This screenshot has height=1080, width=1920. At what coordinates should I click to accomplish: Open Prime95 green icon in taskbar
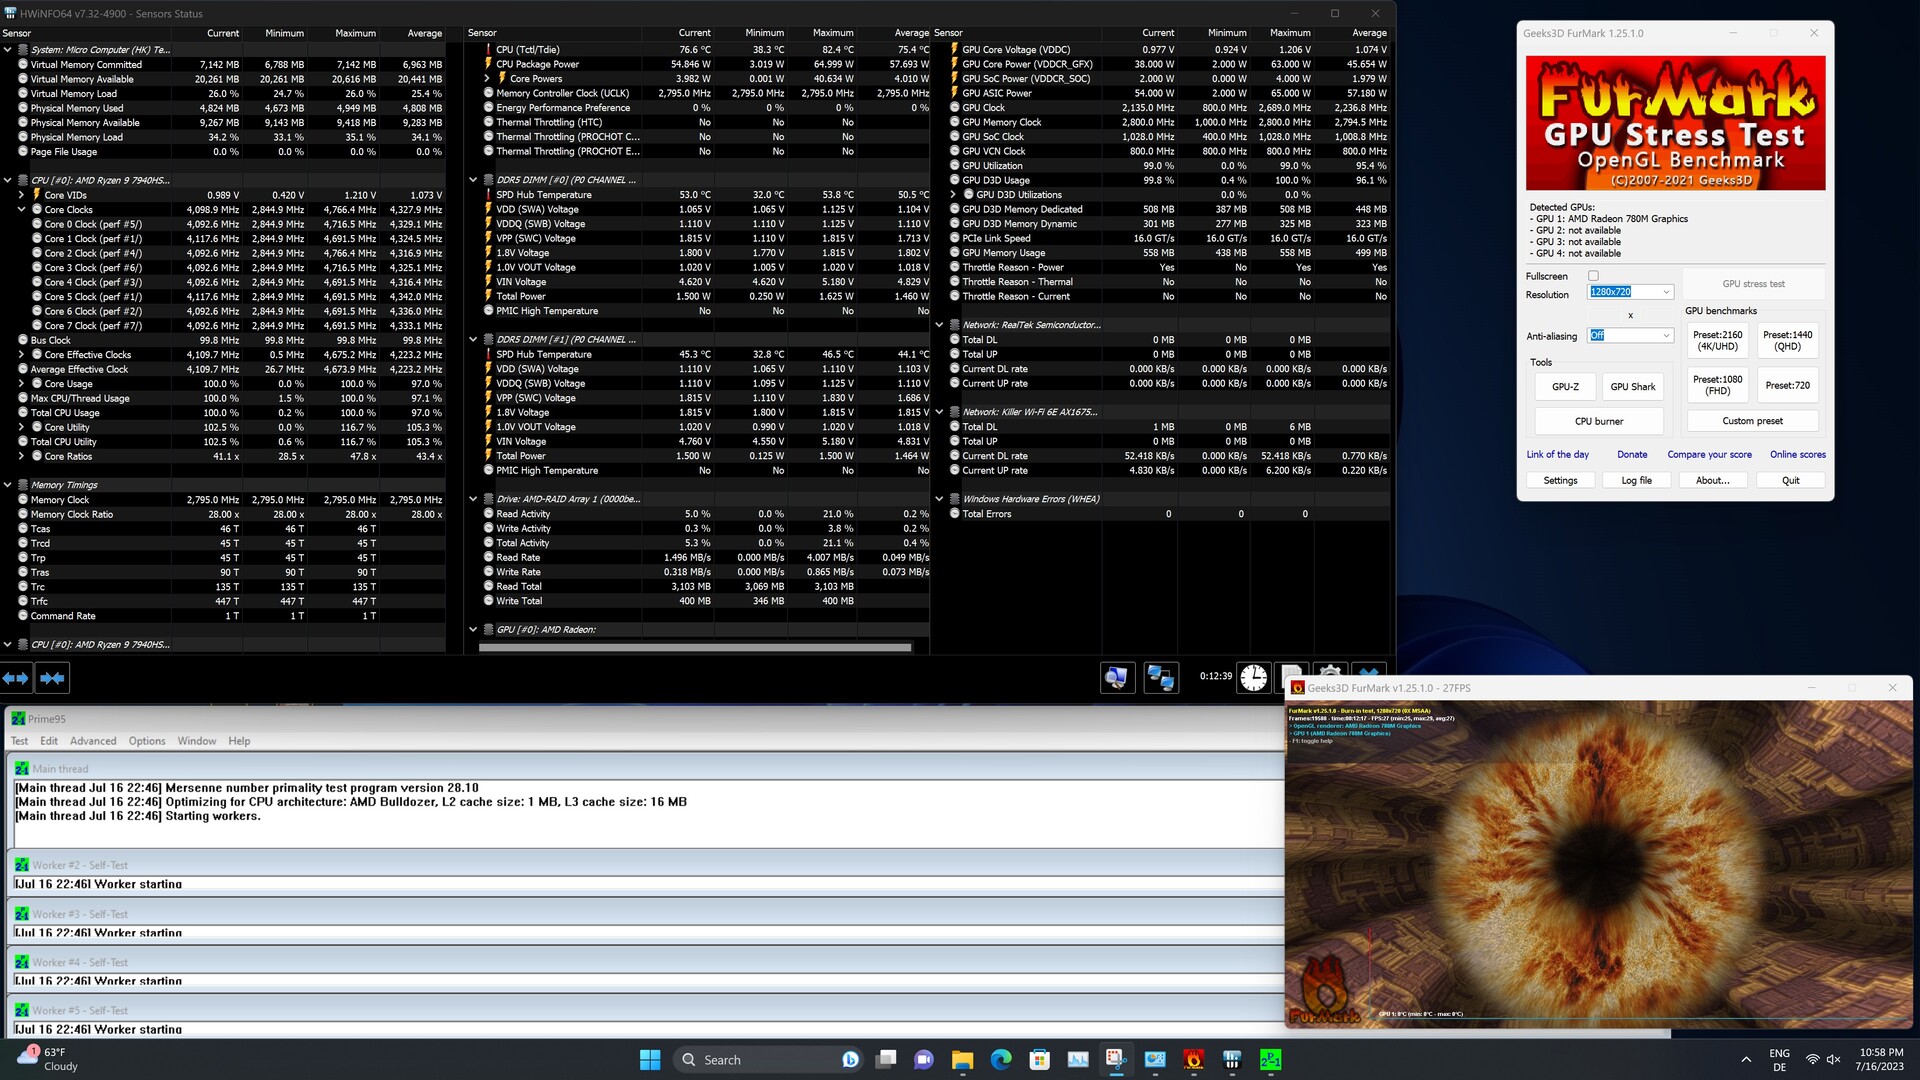[1270, 1059]
